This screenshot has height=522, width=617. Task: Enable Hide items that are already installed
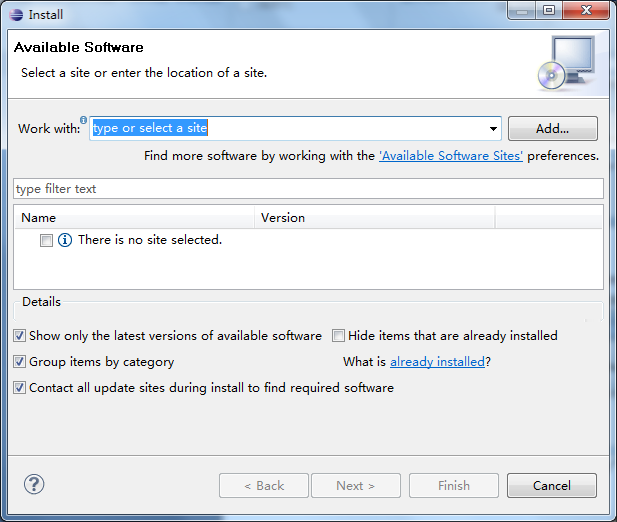click(339, 336)
